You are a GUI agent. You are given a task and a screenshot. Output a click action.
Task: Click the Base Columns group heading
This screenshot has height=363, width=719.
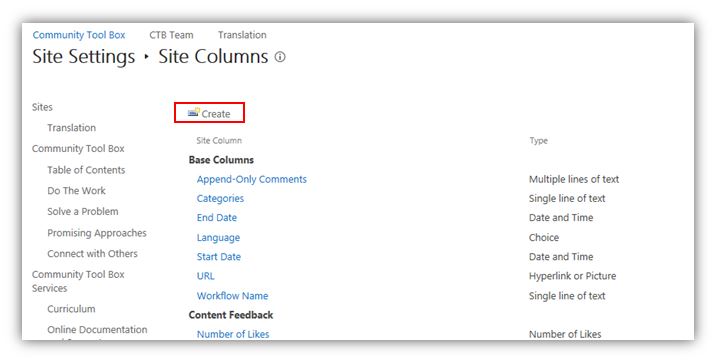[x=221, y=160]
